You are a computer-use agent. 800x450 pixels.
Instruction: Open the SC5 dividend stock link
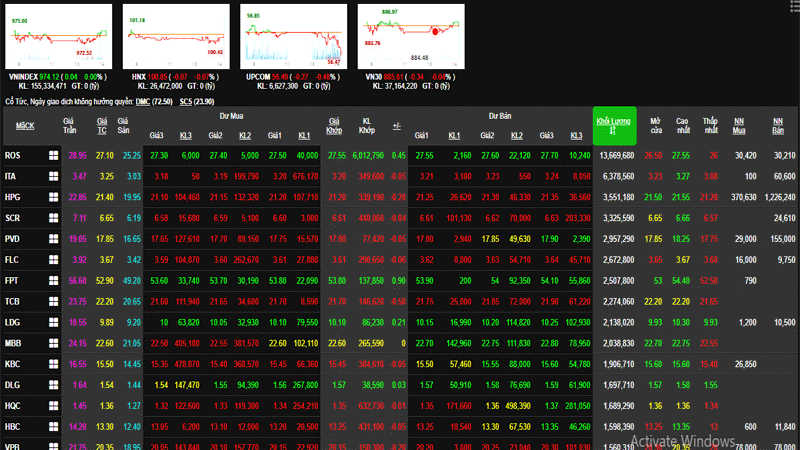[x=186, y=102]
